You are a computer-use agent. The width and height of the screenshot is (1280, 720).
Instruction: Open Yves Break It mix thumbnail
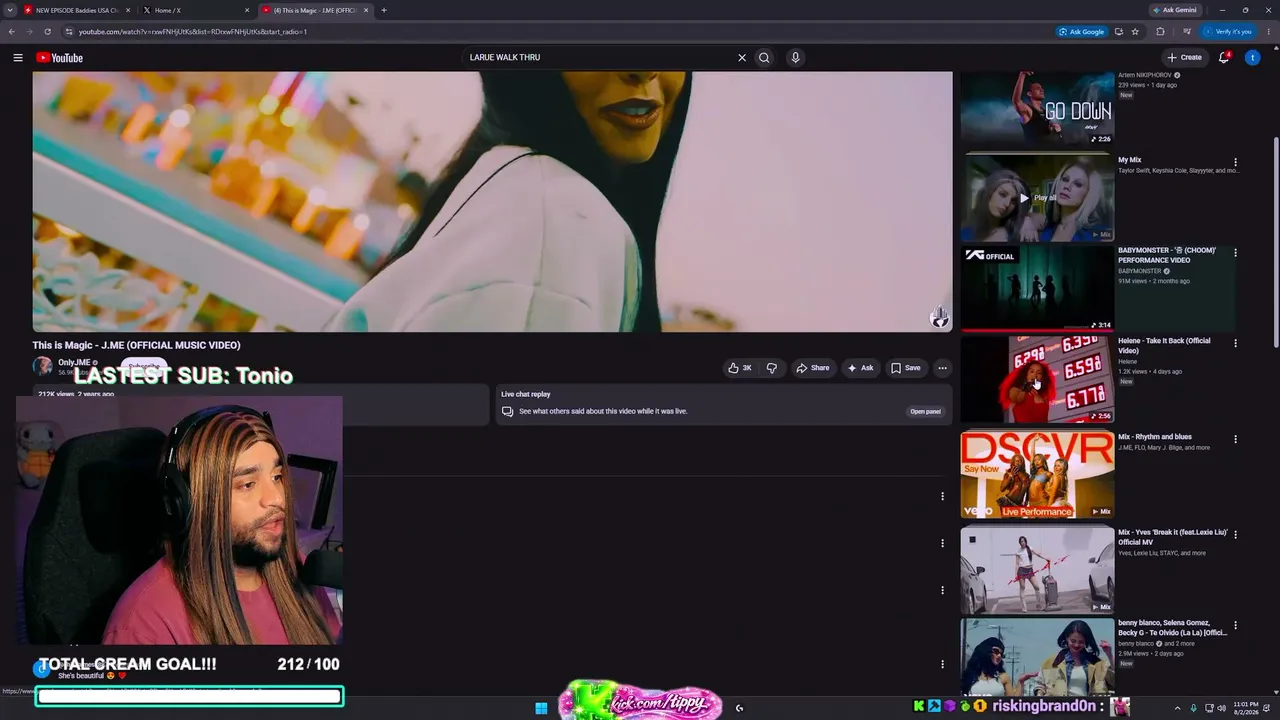tap(1037, 570)
